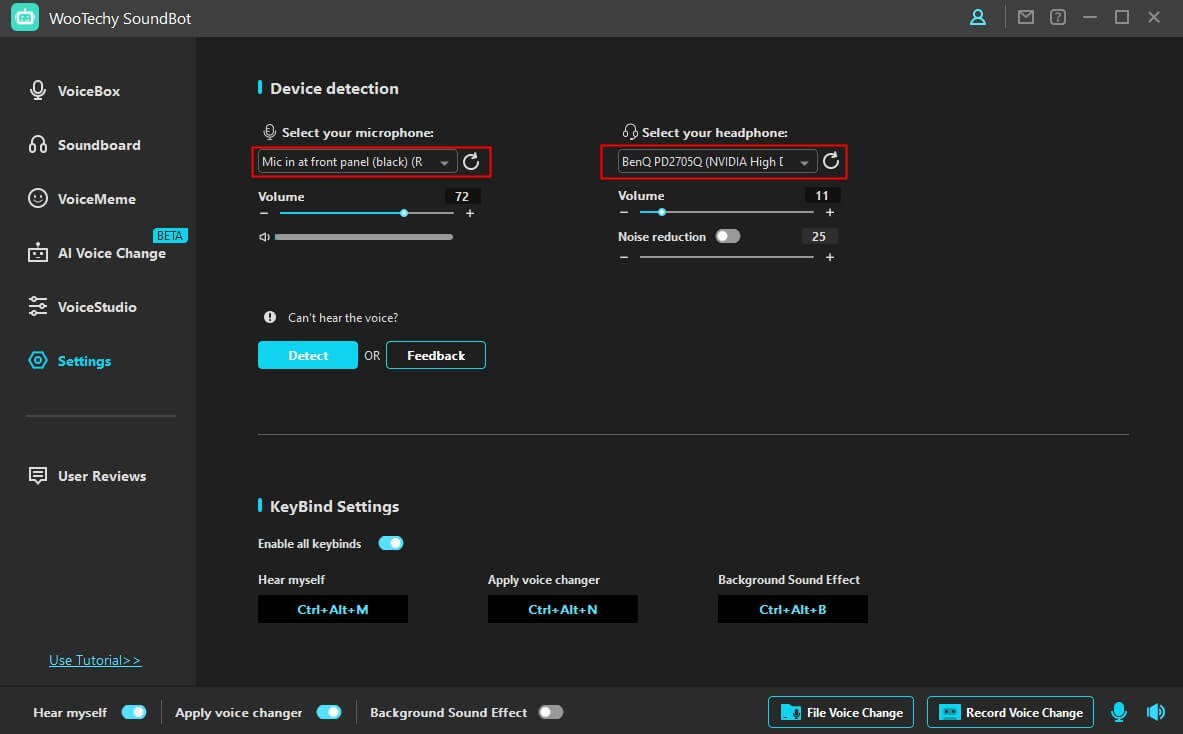The width and height of the screenshot is (1183, 734).
Task: Edit Apply voice changer keybind Ctrl+Alt+N
Action: [x=563, y=610]
